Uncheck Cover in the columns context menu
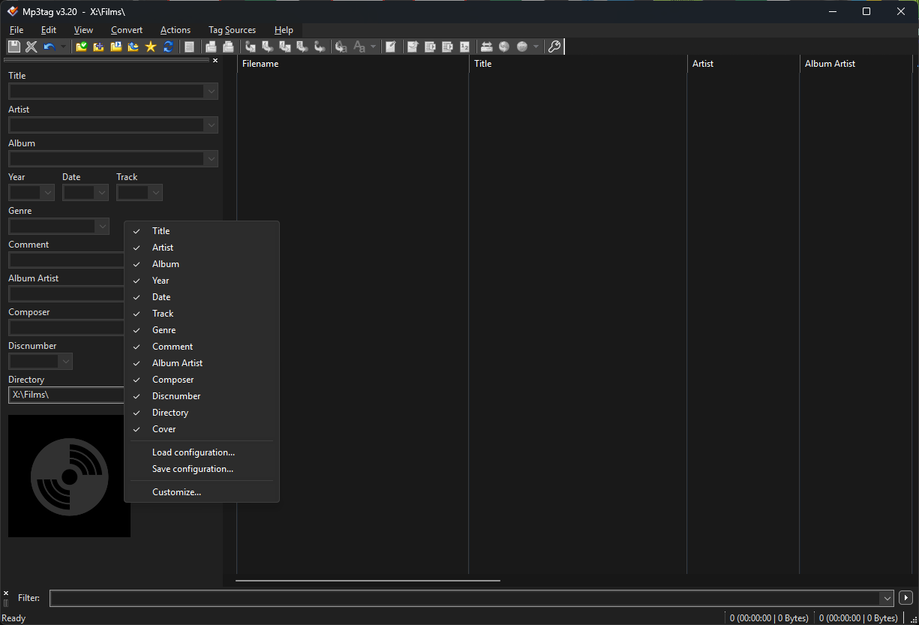919x625 pixels. tap(163, 428)
